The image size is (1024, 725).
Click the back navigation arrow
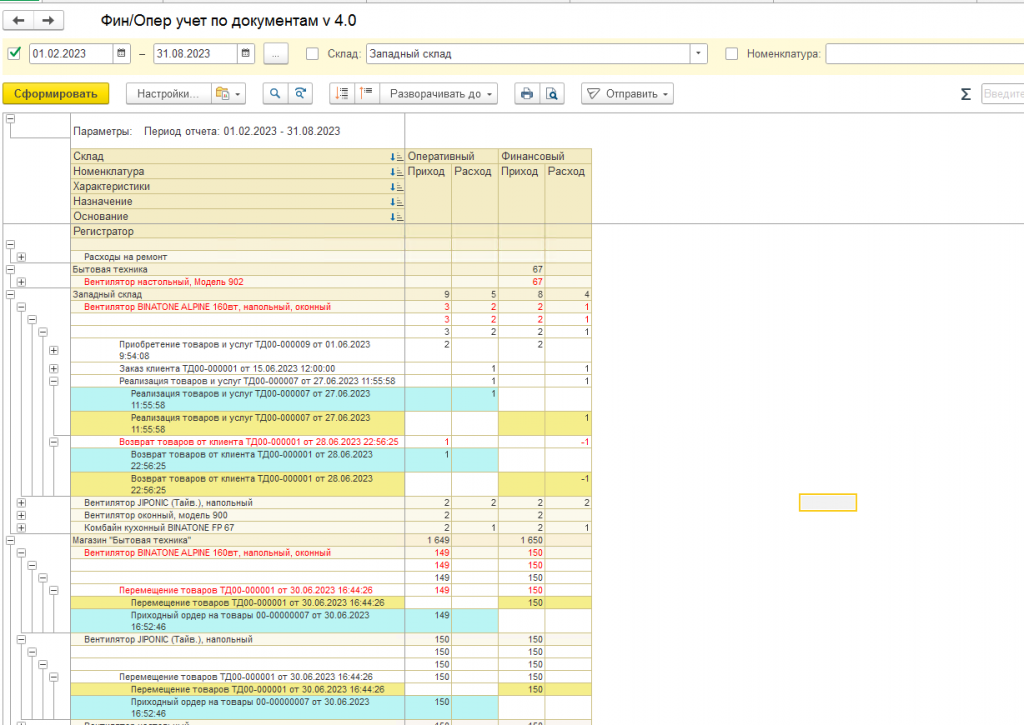20,21
